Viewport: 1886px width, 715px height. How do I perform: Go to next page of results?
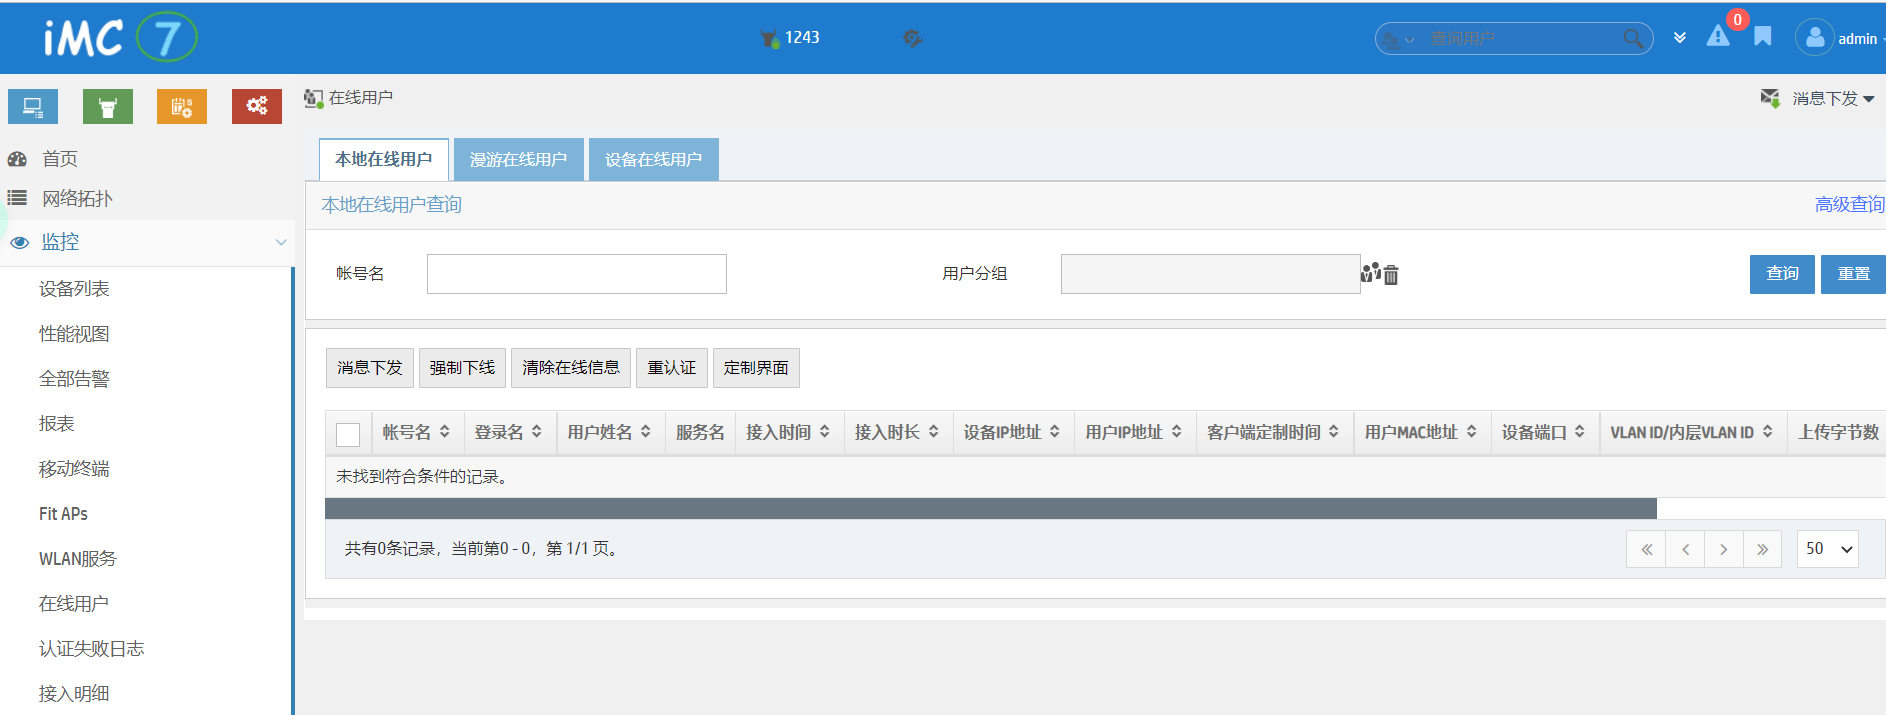1723,549
